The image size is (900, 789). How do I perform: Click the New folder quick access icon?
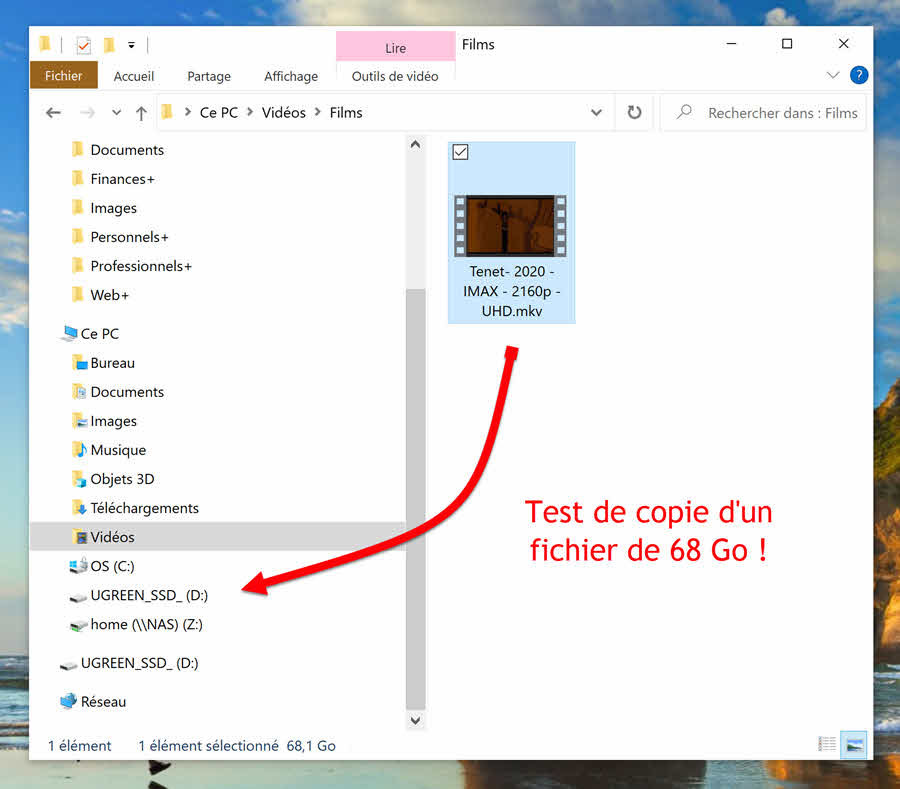(109, 45)
